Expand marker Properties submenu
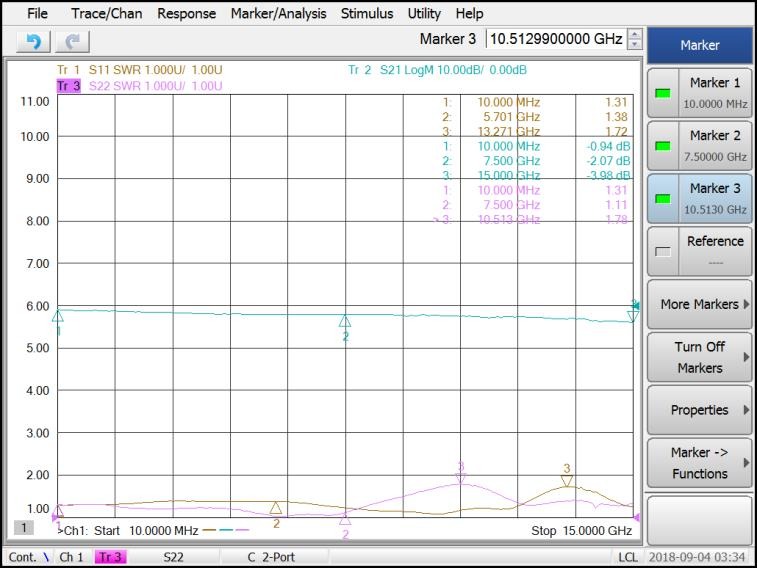Image resolution: width=758 pixels, height=568 pixels. (700, 410)
